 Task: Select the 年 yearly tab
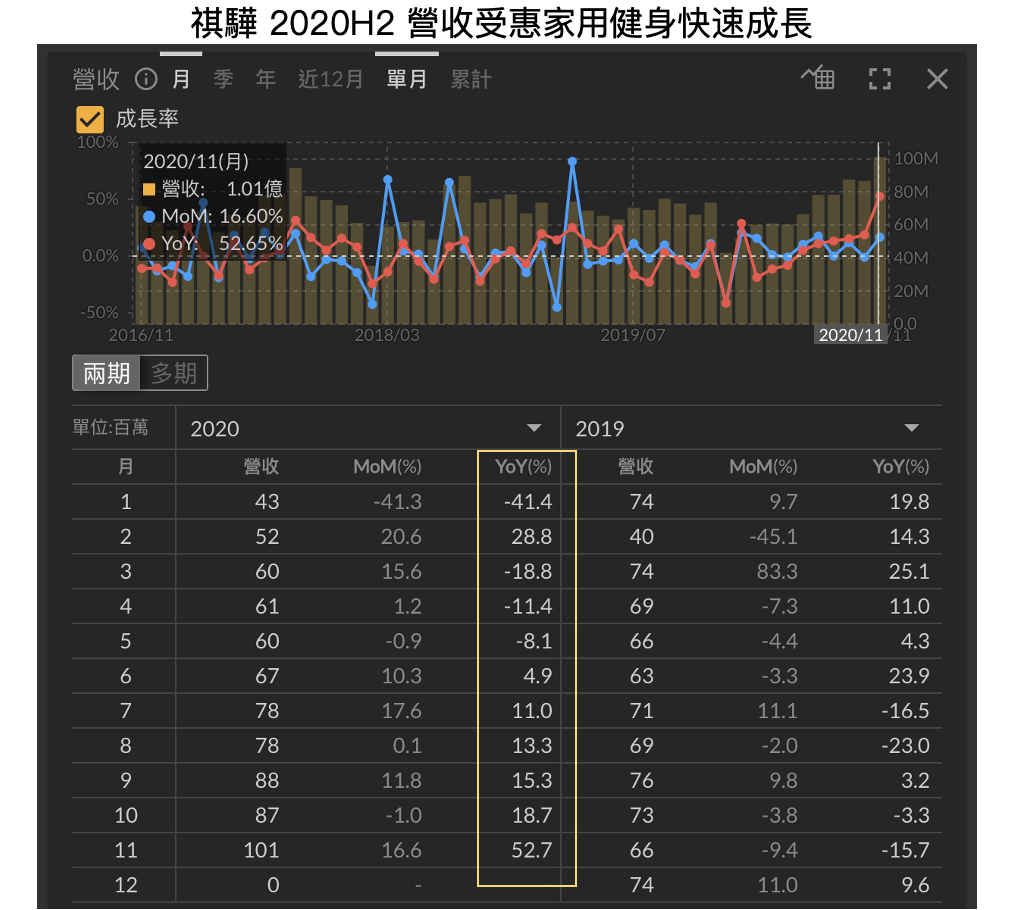tap(265, 79)
